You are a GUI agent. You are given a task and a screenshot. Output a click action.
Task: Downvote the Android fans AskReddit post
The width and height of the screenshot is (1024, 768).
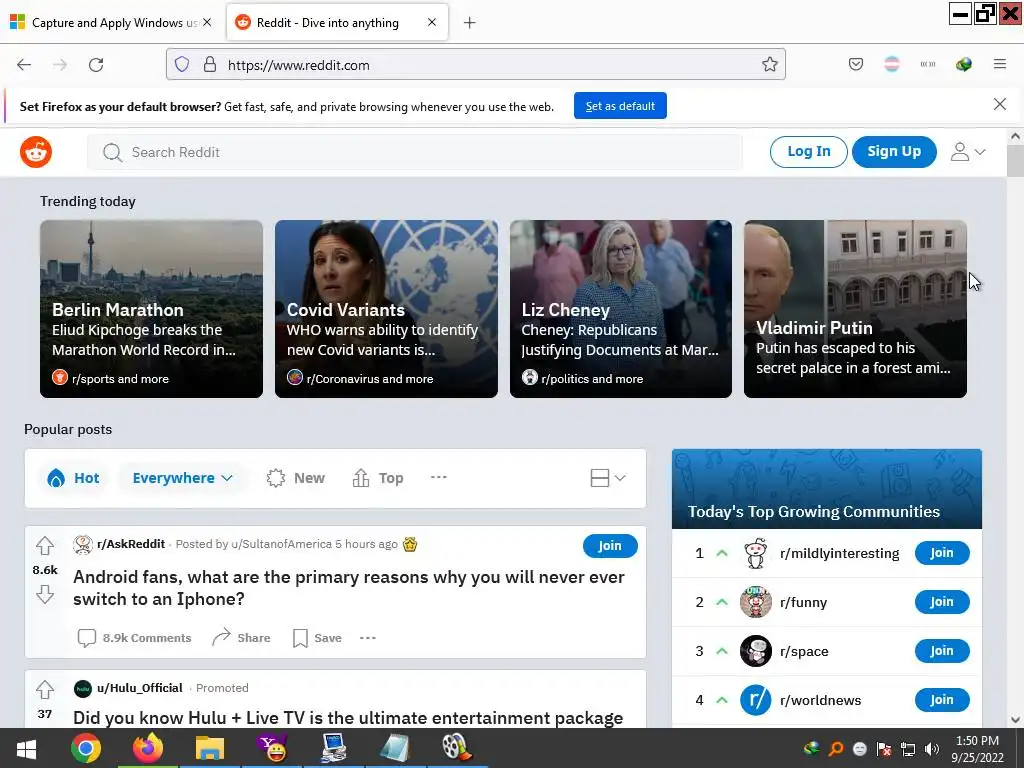pyautogui.click(x=45, y=594)
